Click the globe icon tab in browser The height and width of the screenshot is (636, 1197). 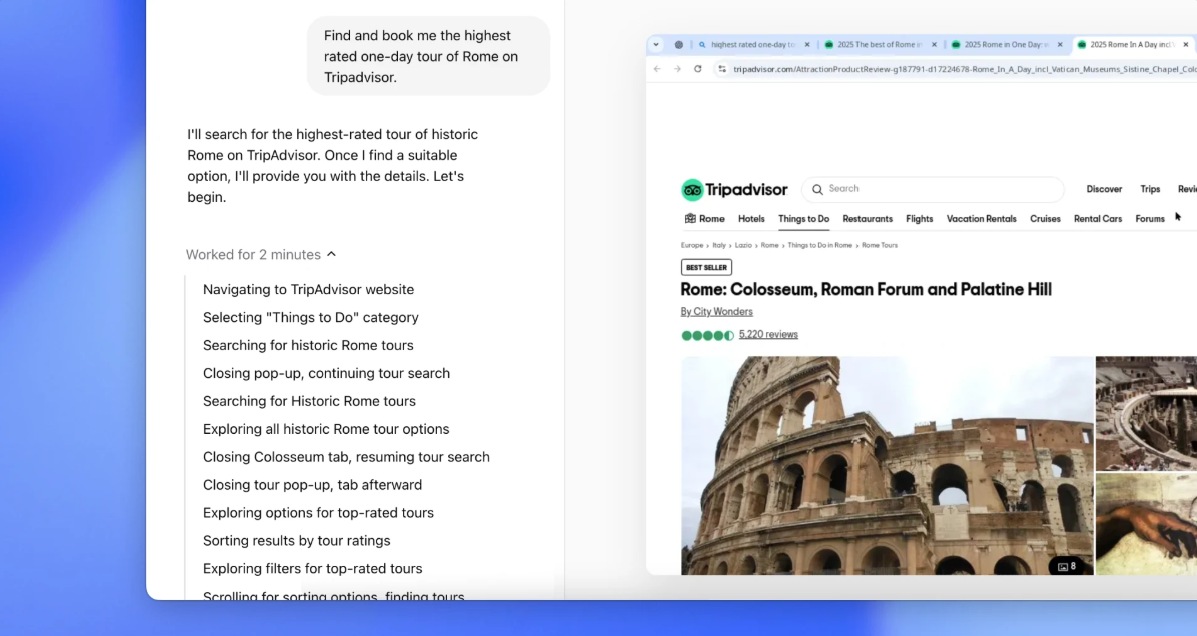pos(679,44)
